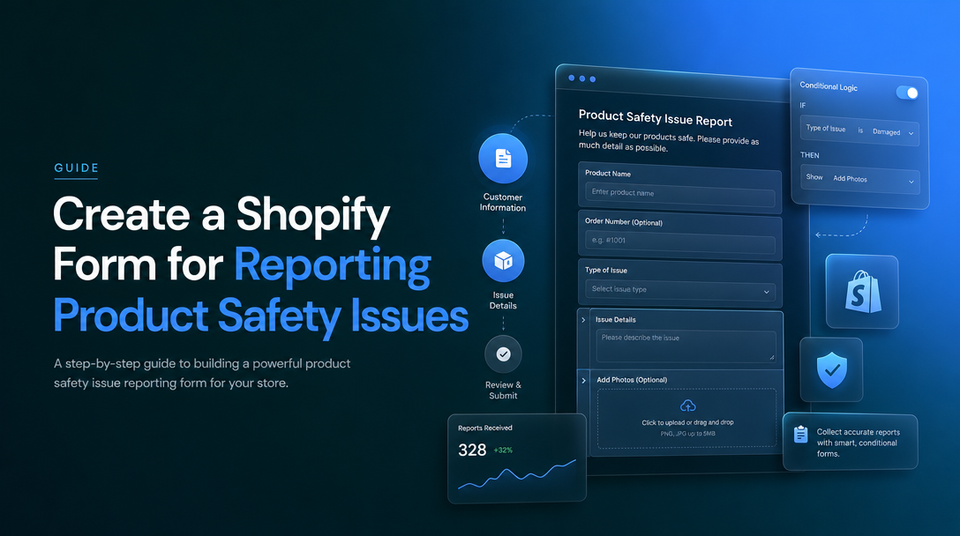
Task: Open the Shopify bag logo tile
Action: [x=862, y=292]
